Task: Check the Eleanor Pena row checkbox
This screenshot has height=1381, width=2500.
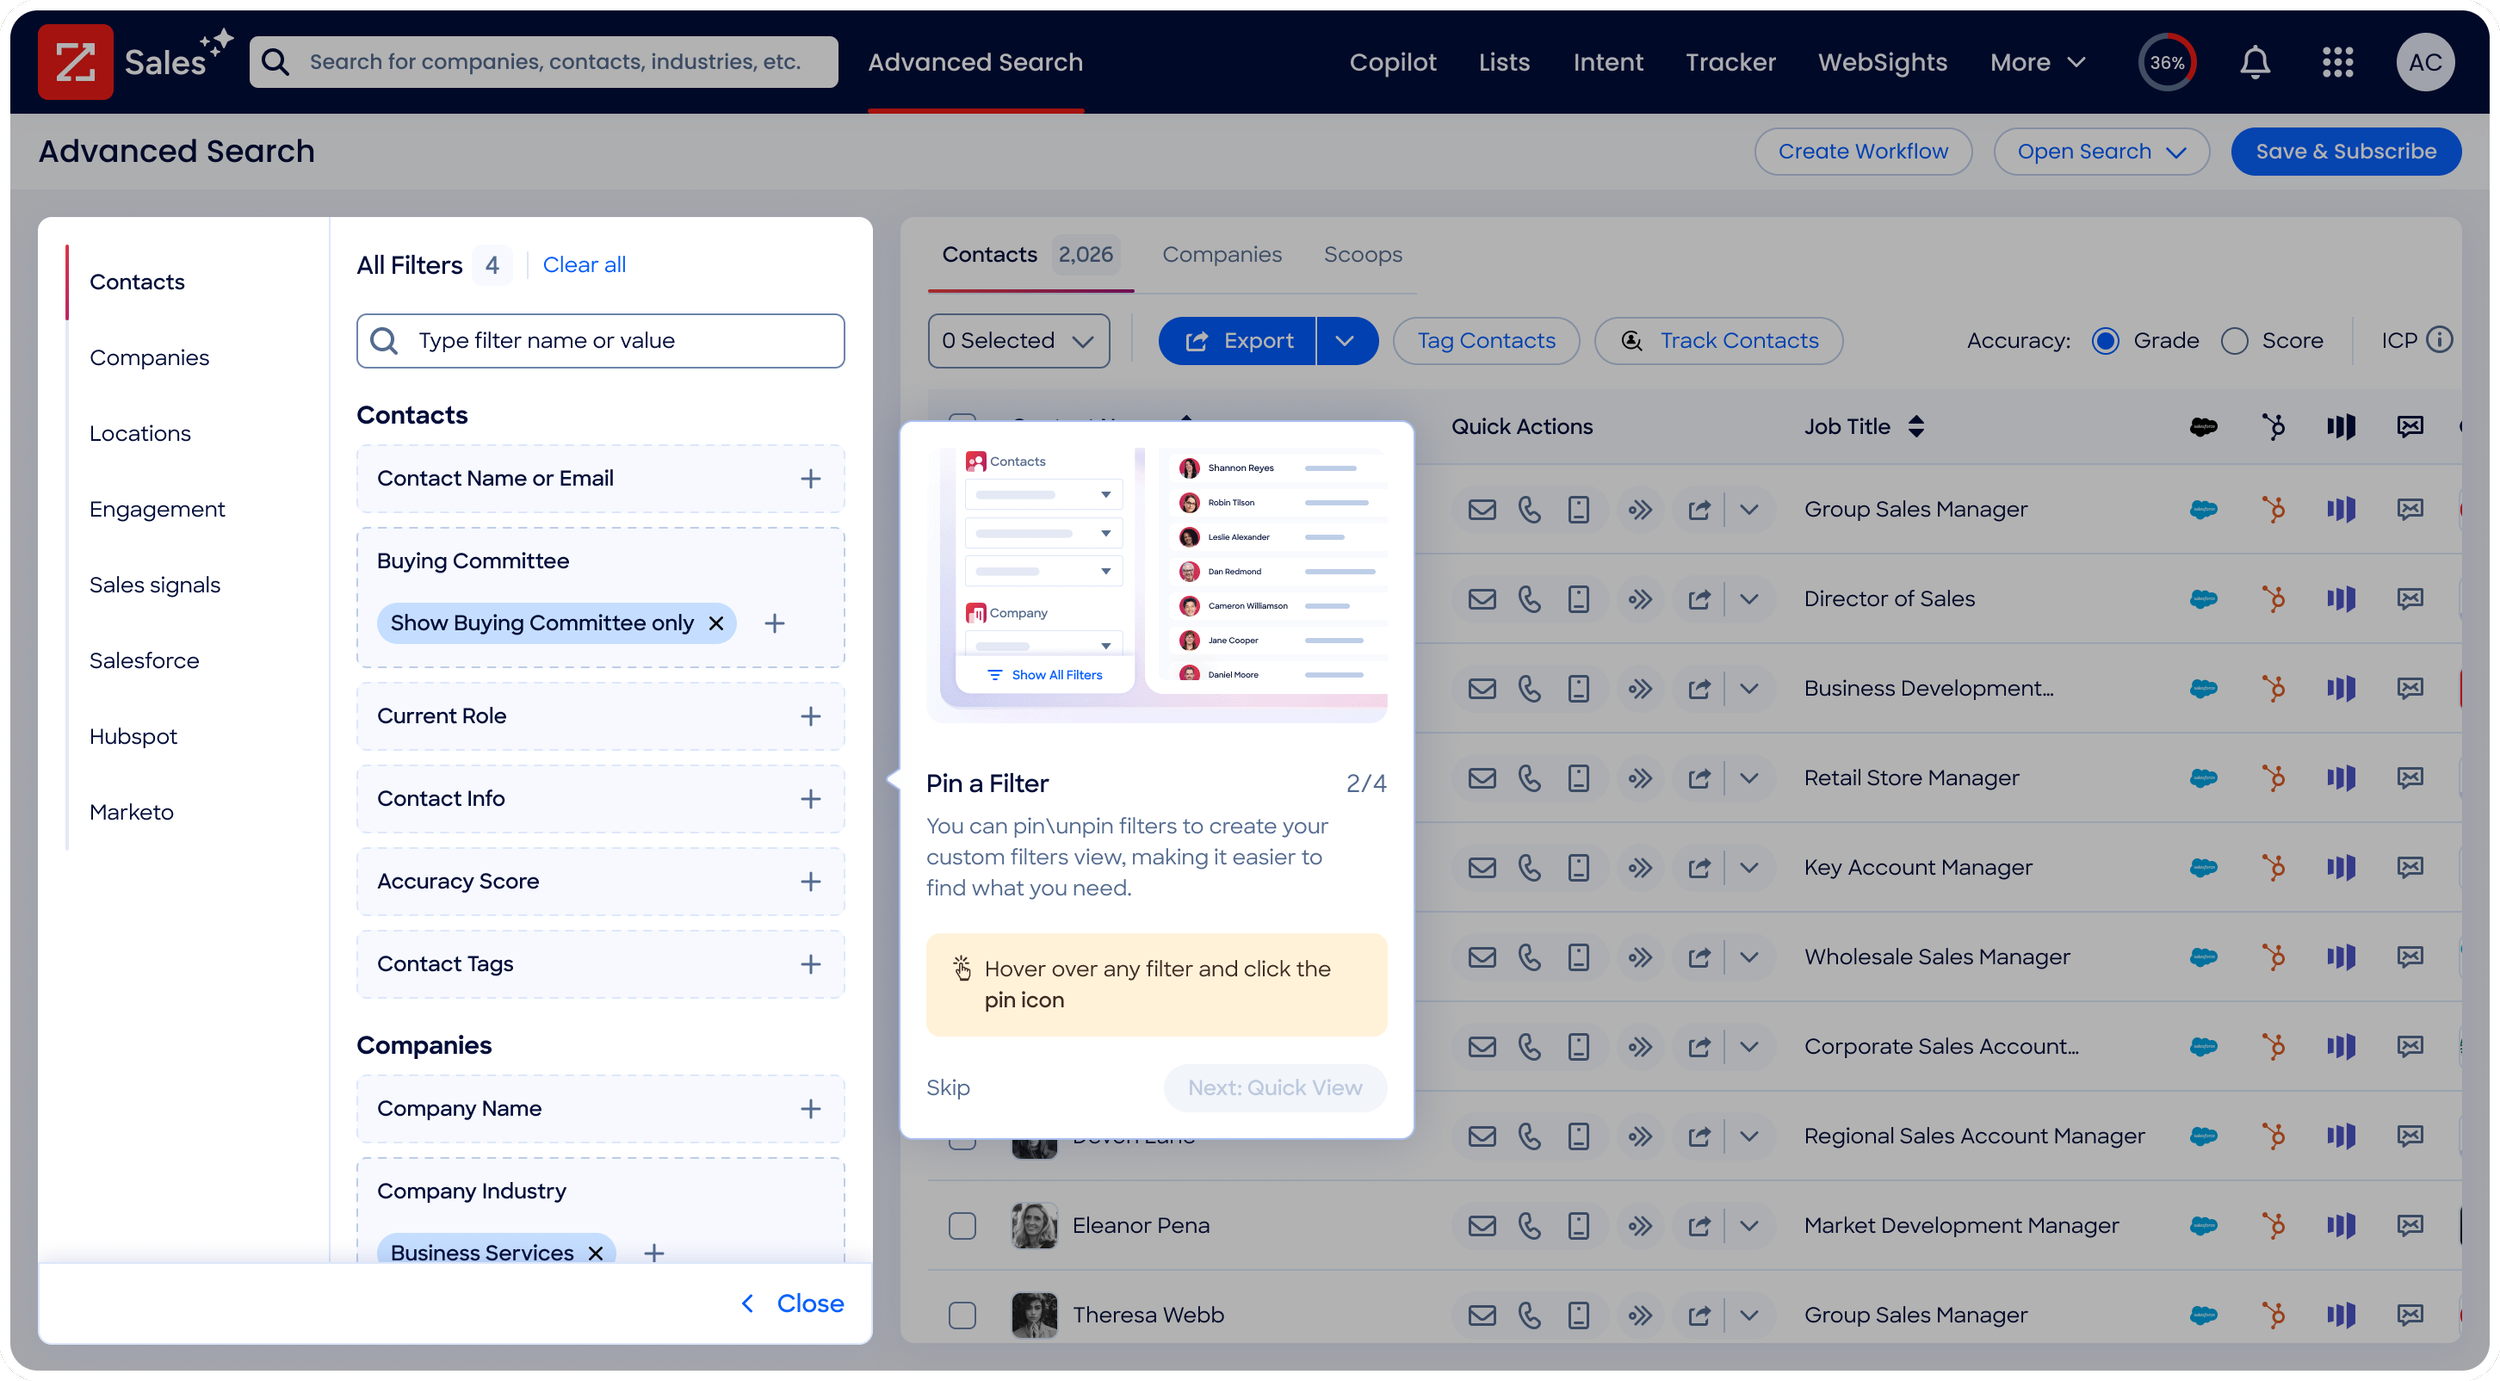Action: (962, 1225)
